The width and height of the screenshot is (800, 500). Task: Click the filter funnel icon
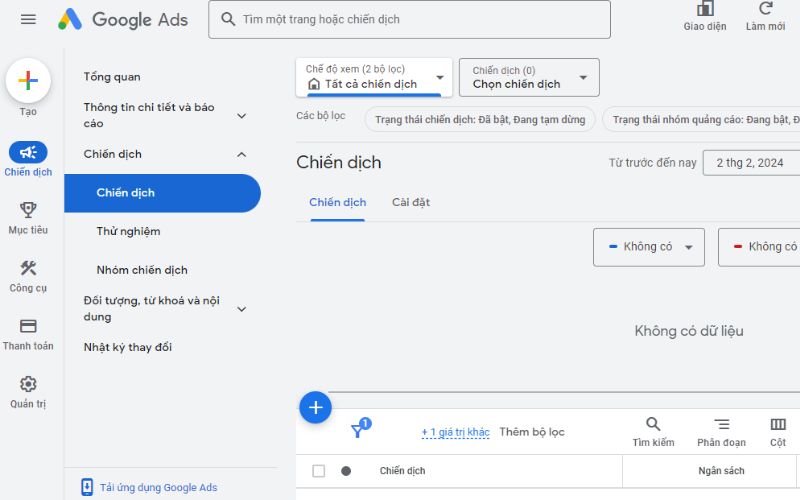click(x=357, y=431)
